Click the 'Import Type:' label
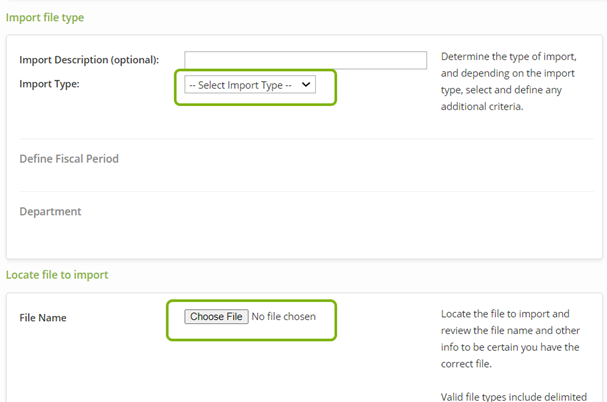 click(49, 84)
